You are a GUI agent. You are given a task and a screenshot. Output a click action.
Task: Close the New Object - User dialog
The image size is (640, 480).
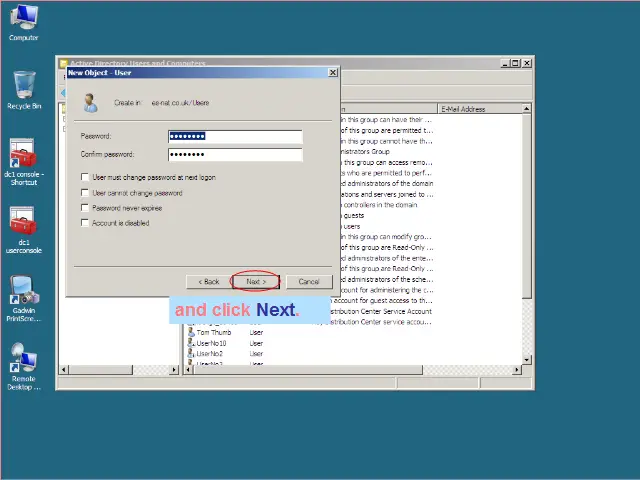pyautogui.click(x=333, y=72)
